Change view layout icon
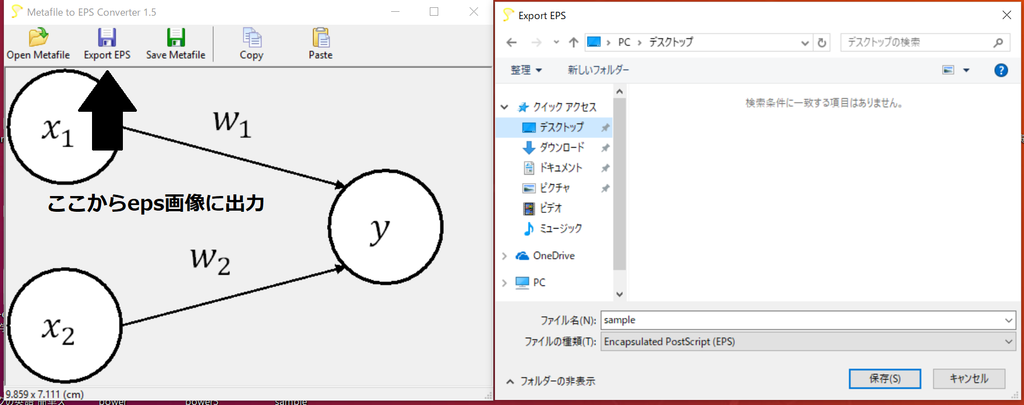 [x=949, y=70]
